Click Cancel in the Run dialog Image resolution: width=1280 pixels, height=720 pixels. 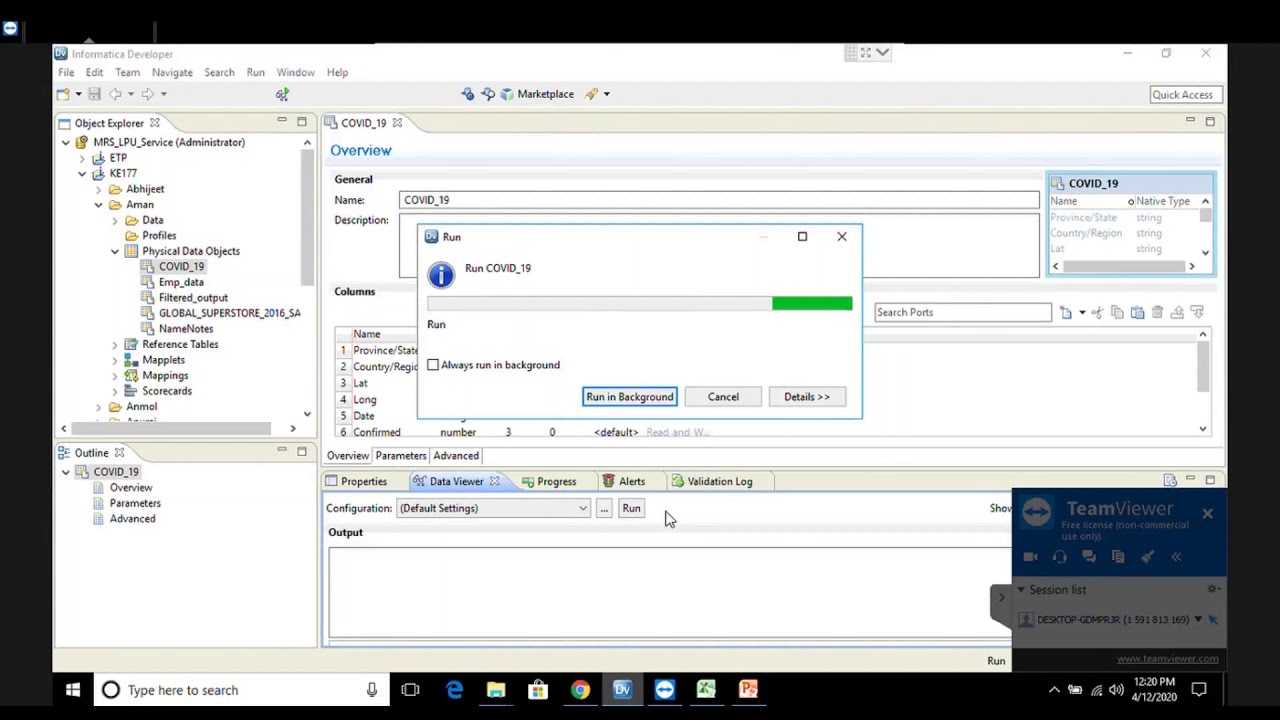point(723,397)
